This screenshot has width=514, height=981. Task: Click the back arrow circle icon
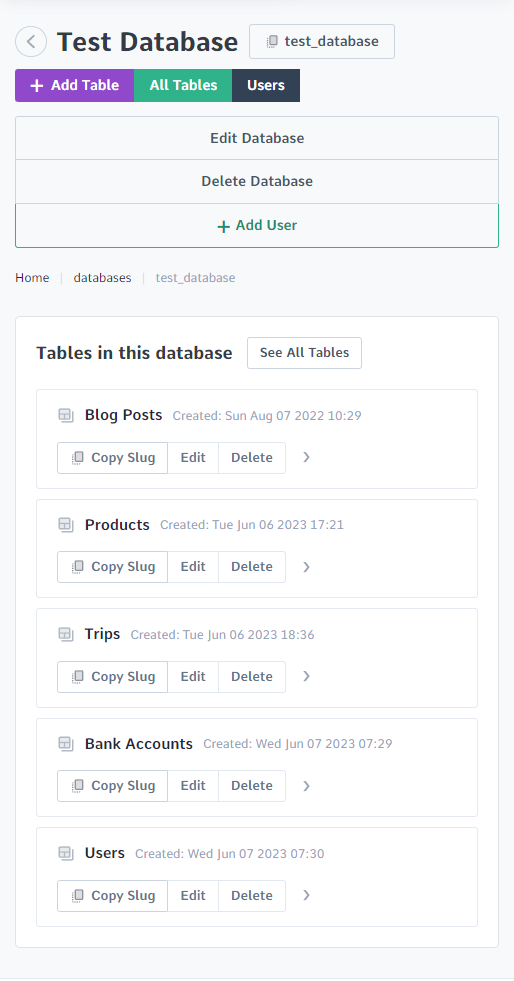31,42
